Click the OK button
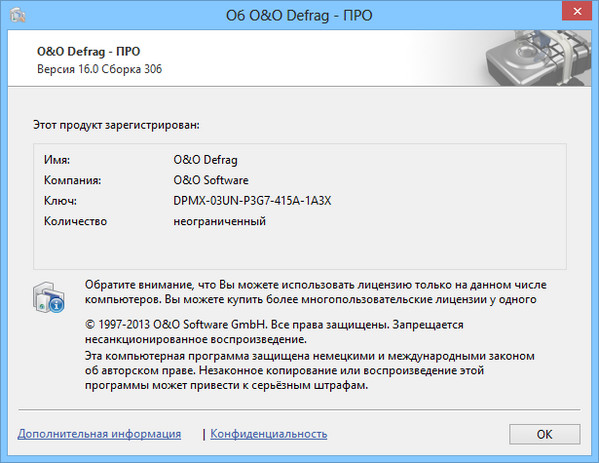 tap(544, 434)
